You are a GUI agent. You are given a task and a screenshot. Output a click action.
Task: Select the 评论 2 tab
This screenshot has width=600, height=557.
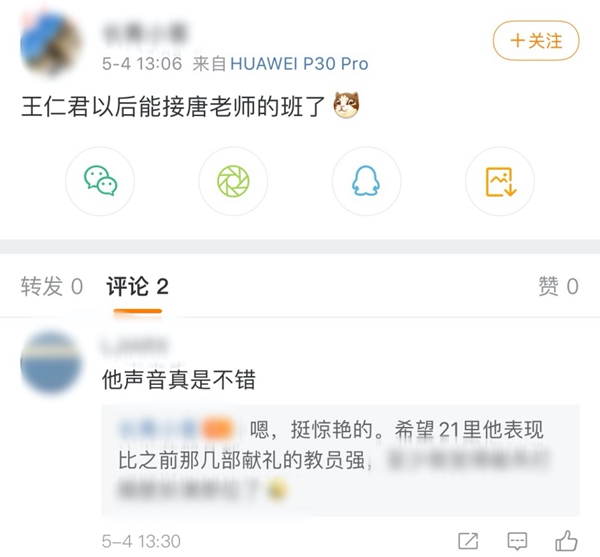137,286
